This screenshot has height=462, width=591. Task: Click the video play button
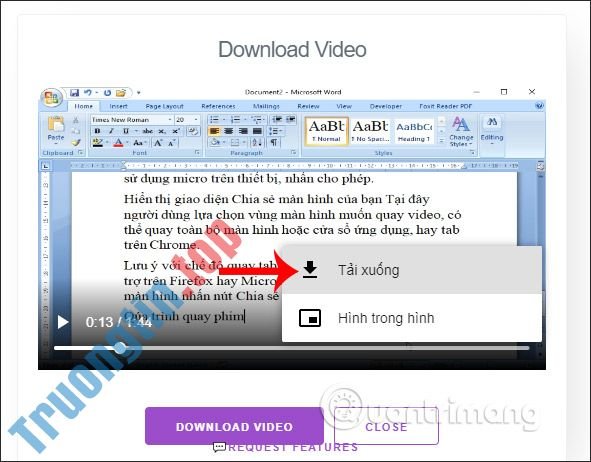(x=63, y=322)
